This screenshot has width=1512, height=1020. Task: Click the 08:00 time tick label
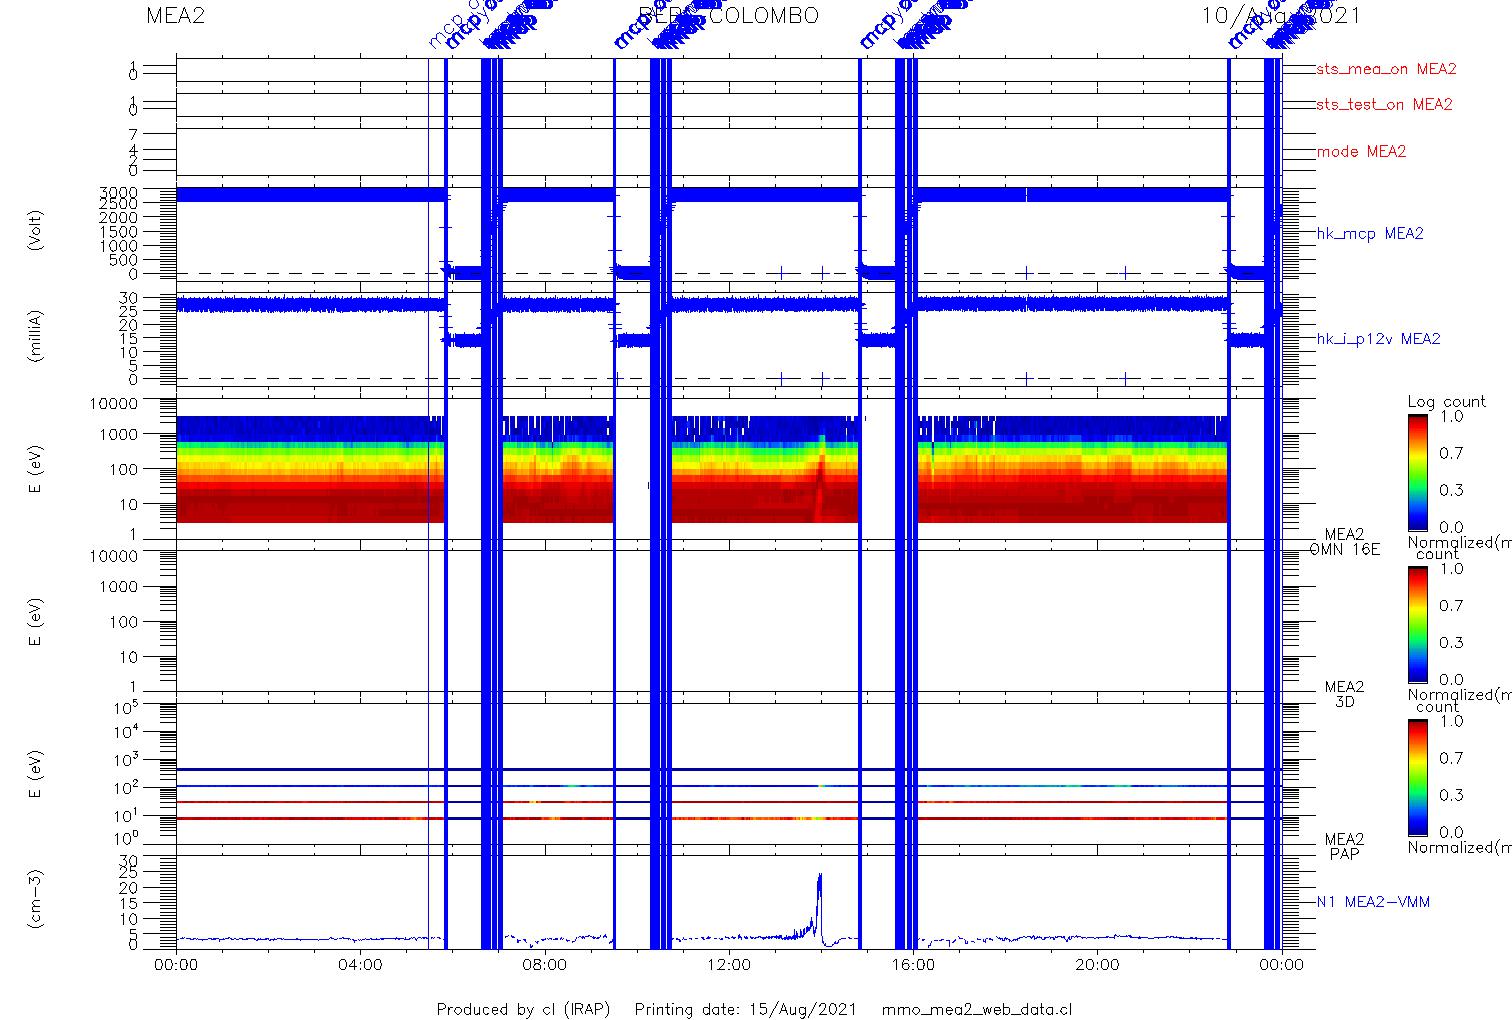544,965
